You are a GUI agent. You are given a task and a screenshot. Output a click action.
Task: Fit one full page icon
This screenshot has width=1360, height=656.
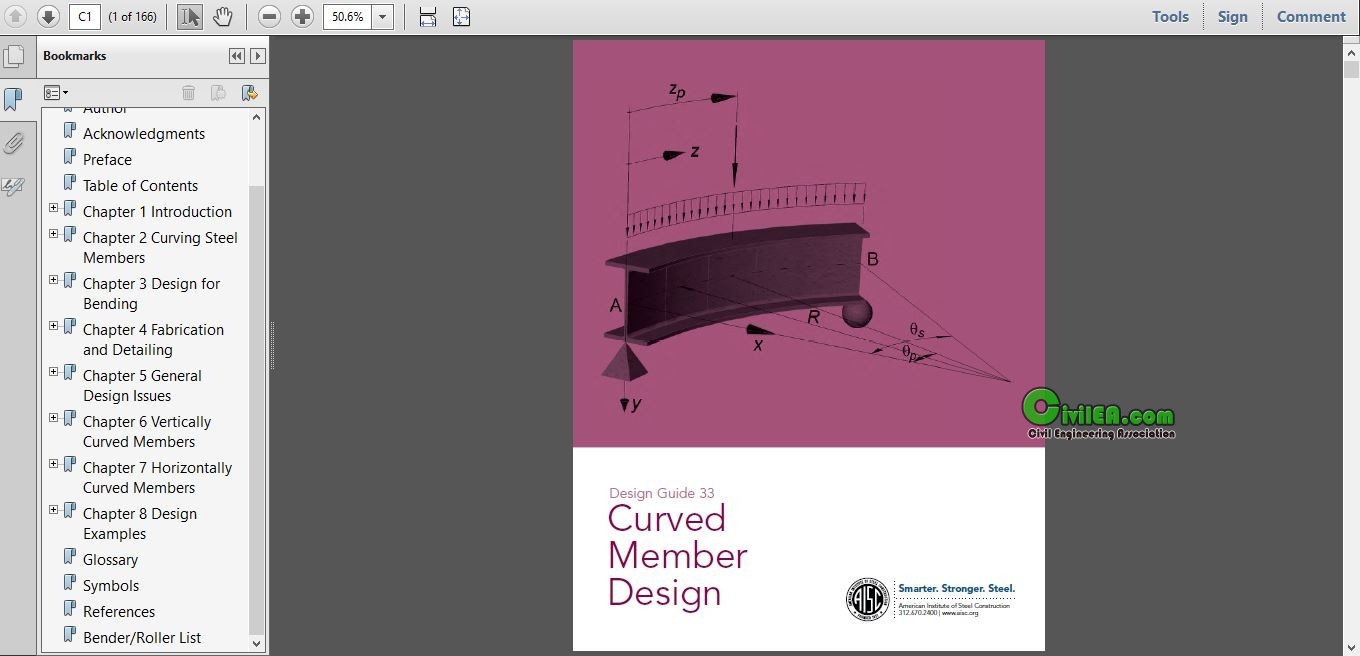(461, 16)
